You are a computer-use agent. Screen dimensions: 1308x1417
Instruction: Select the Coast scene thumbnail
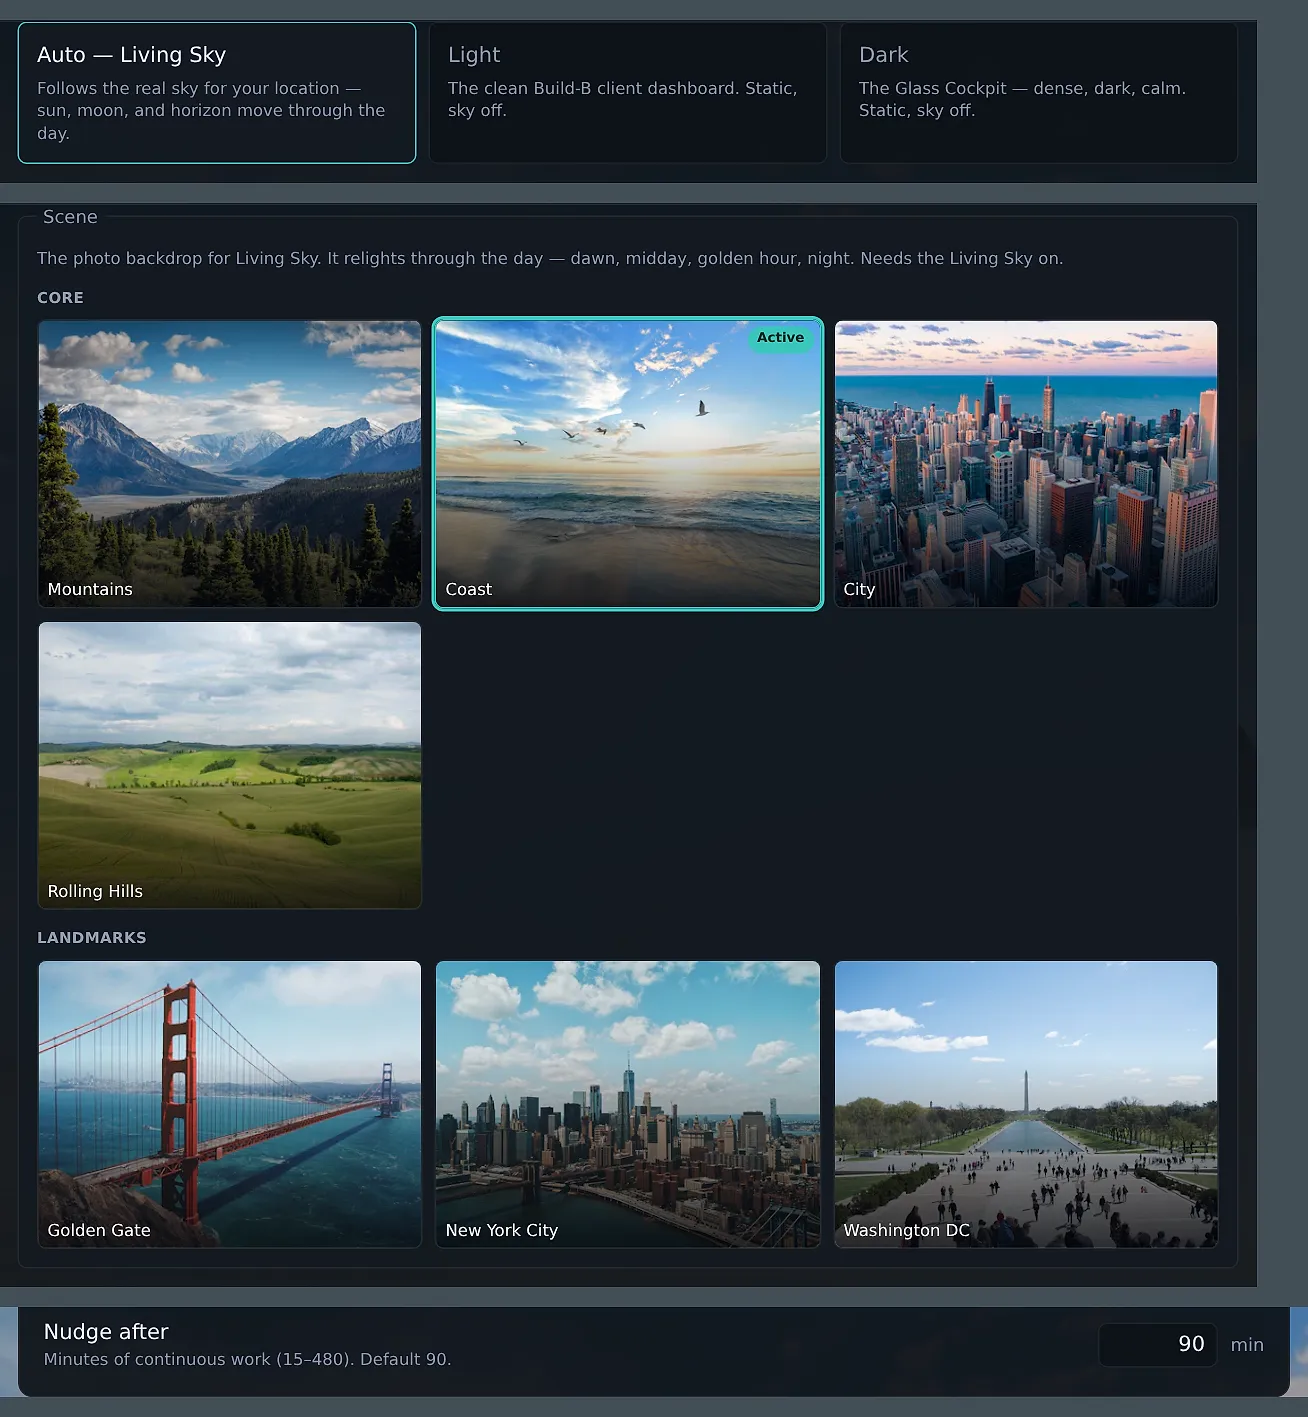tap(628, 464)
